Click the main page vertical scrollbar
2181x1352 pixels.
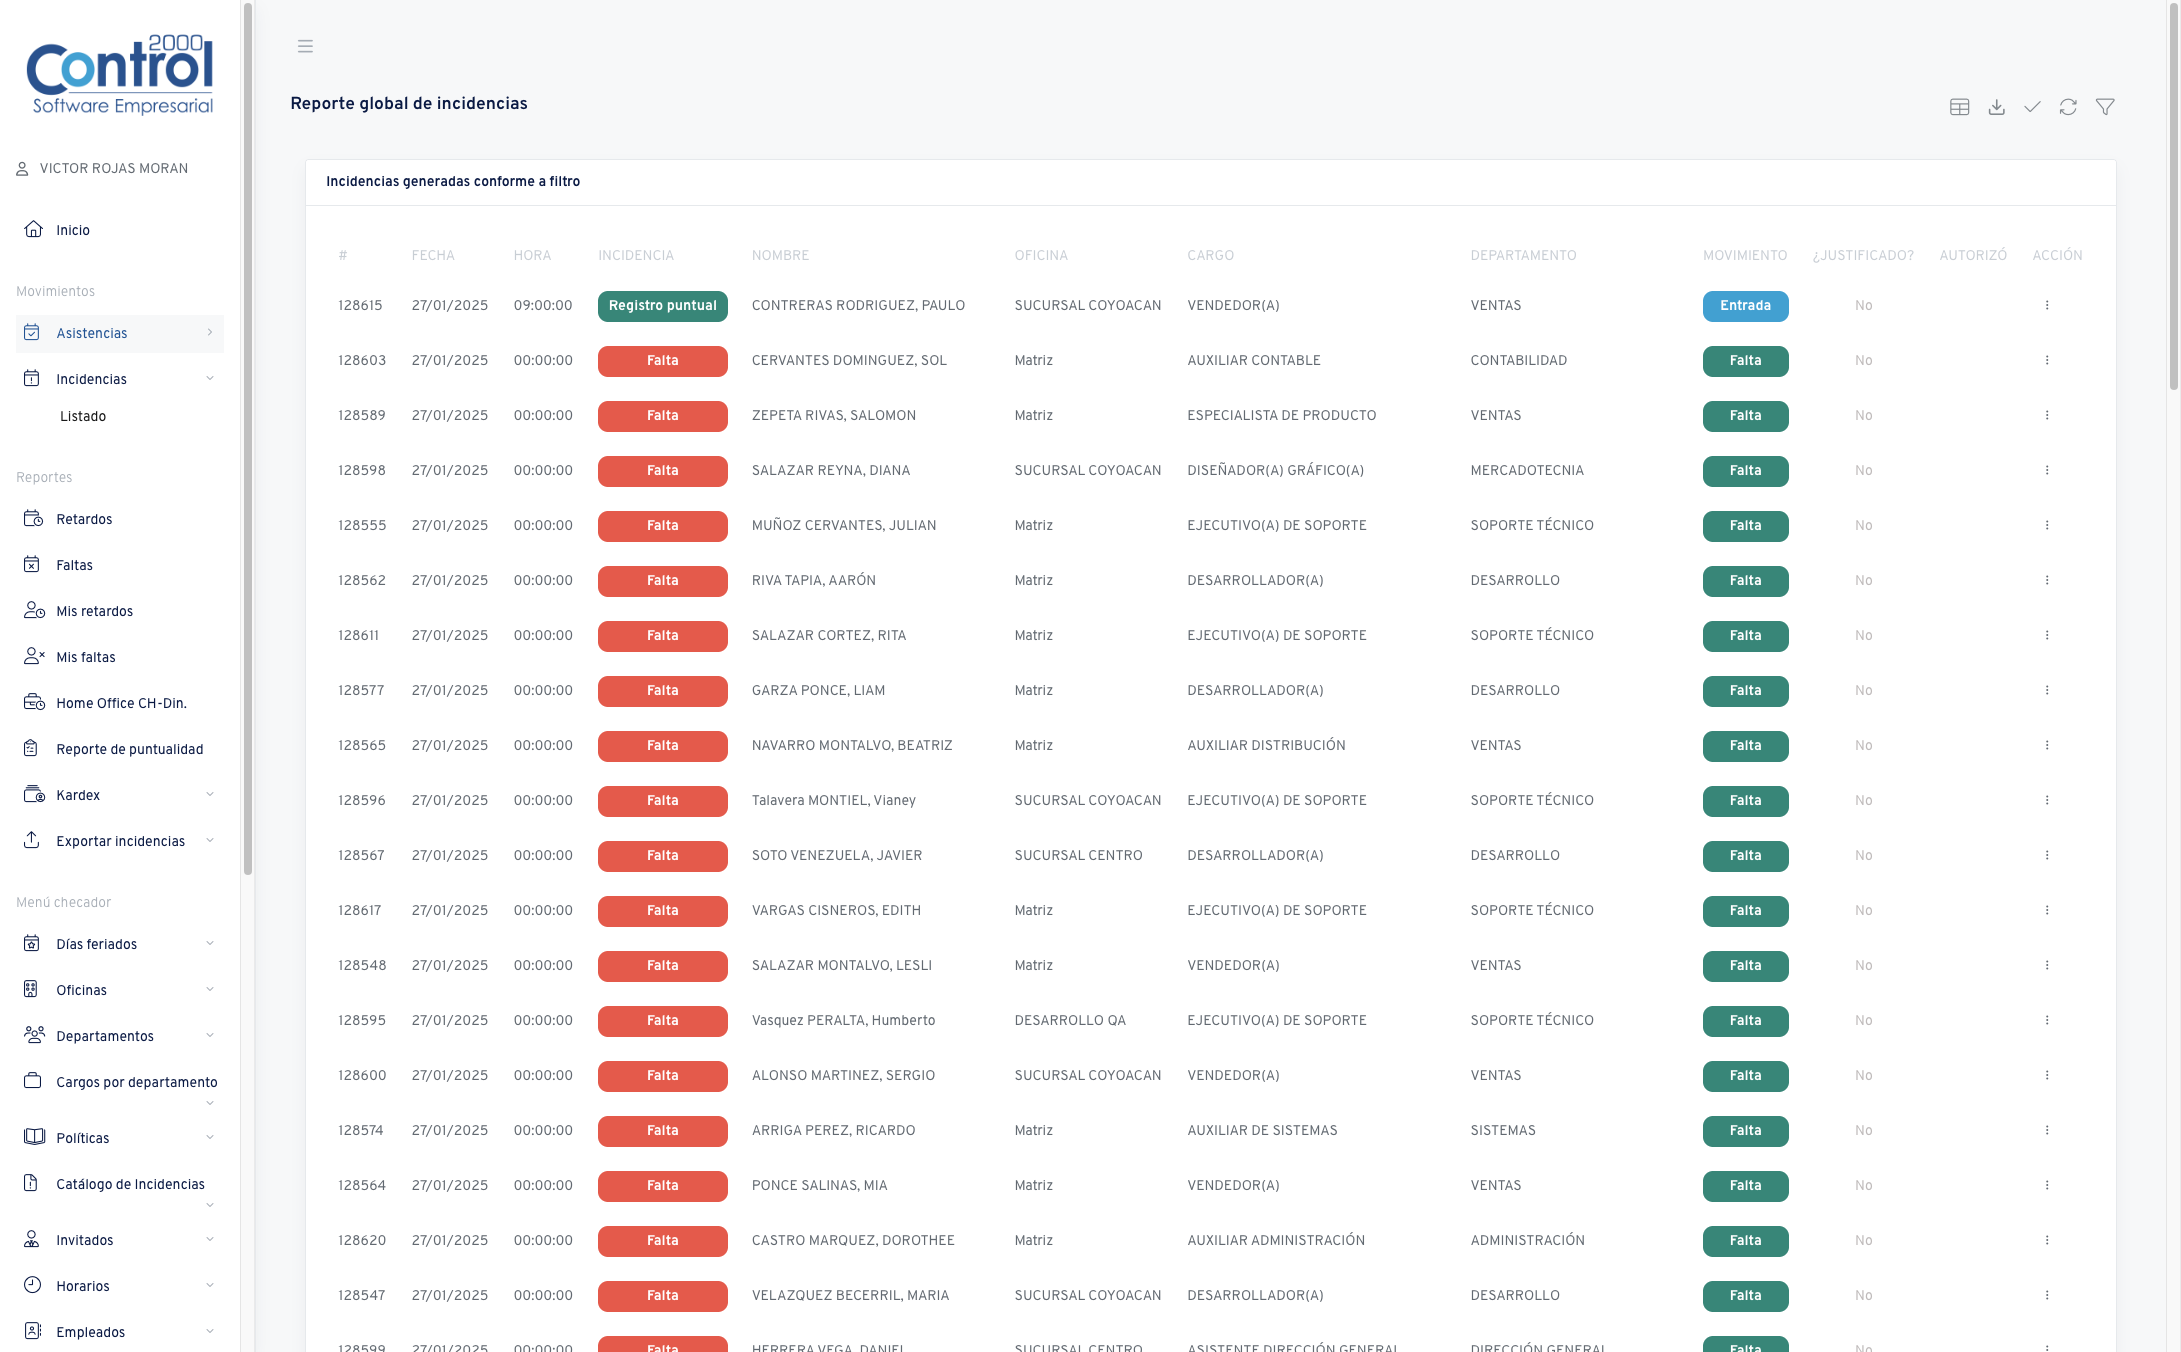(2173, 195)
